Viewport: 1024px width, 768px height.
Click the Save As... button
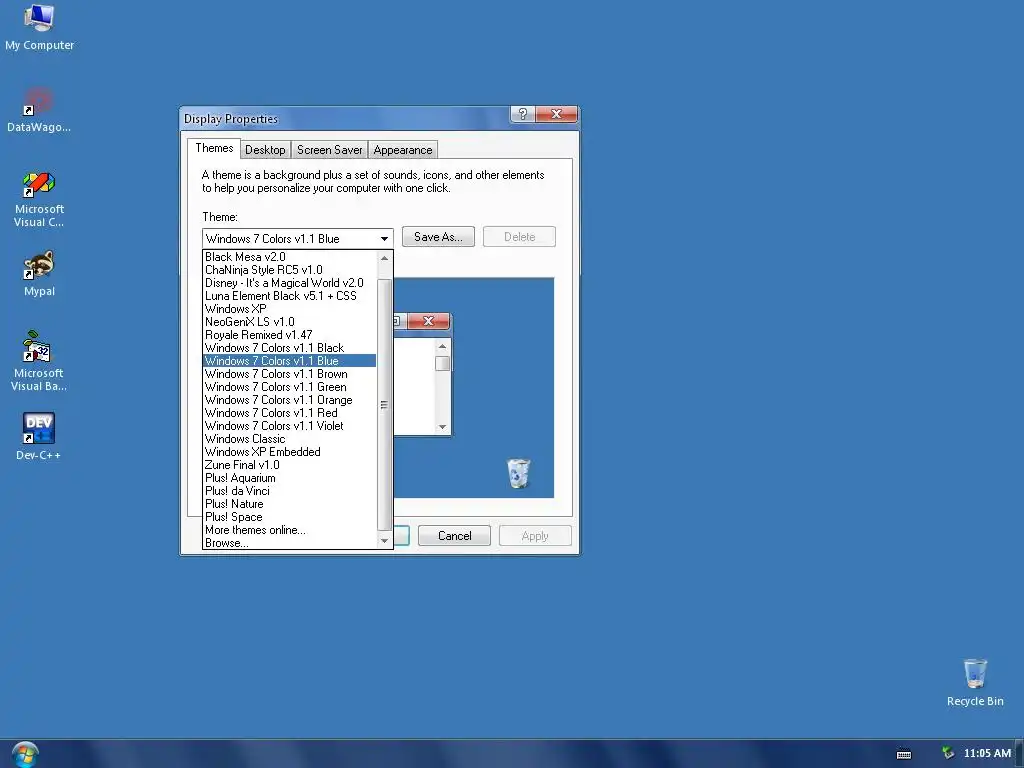(x=438, y=237)
